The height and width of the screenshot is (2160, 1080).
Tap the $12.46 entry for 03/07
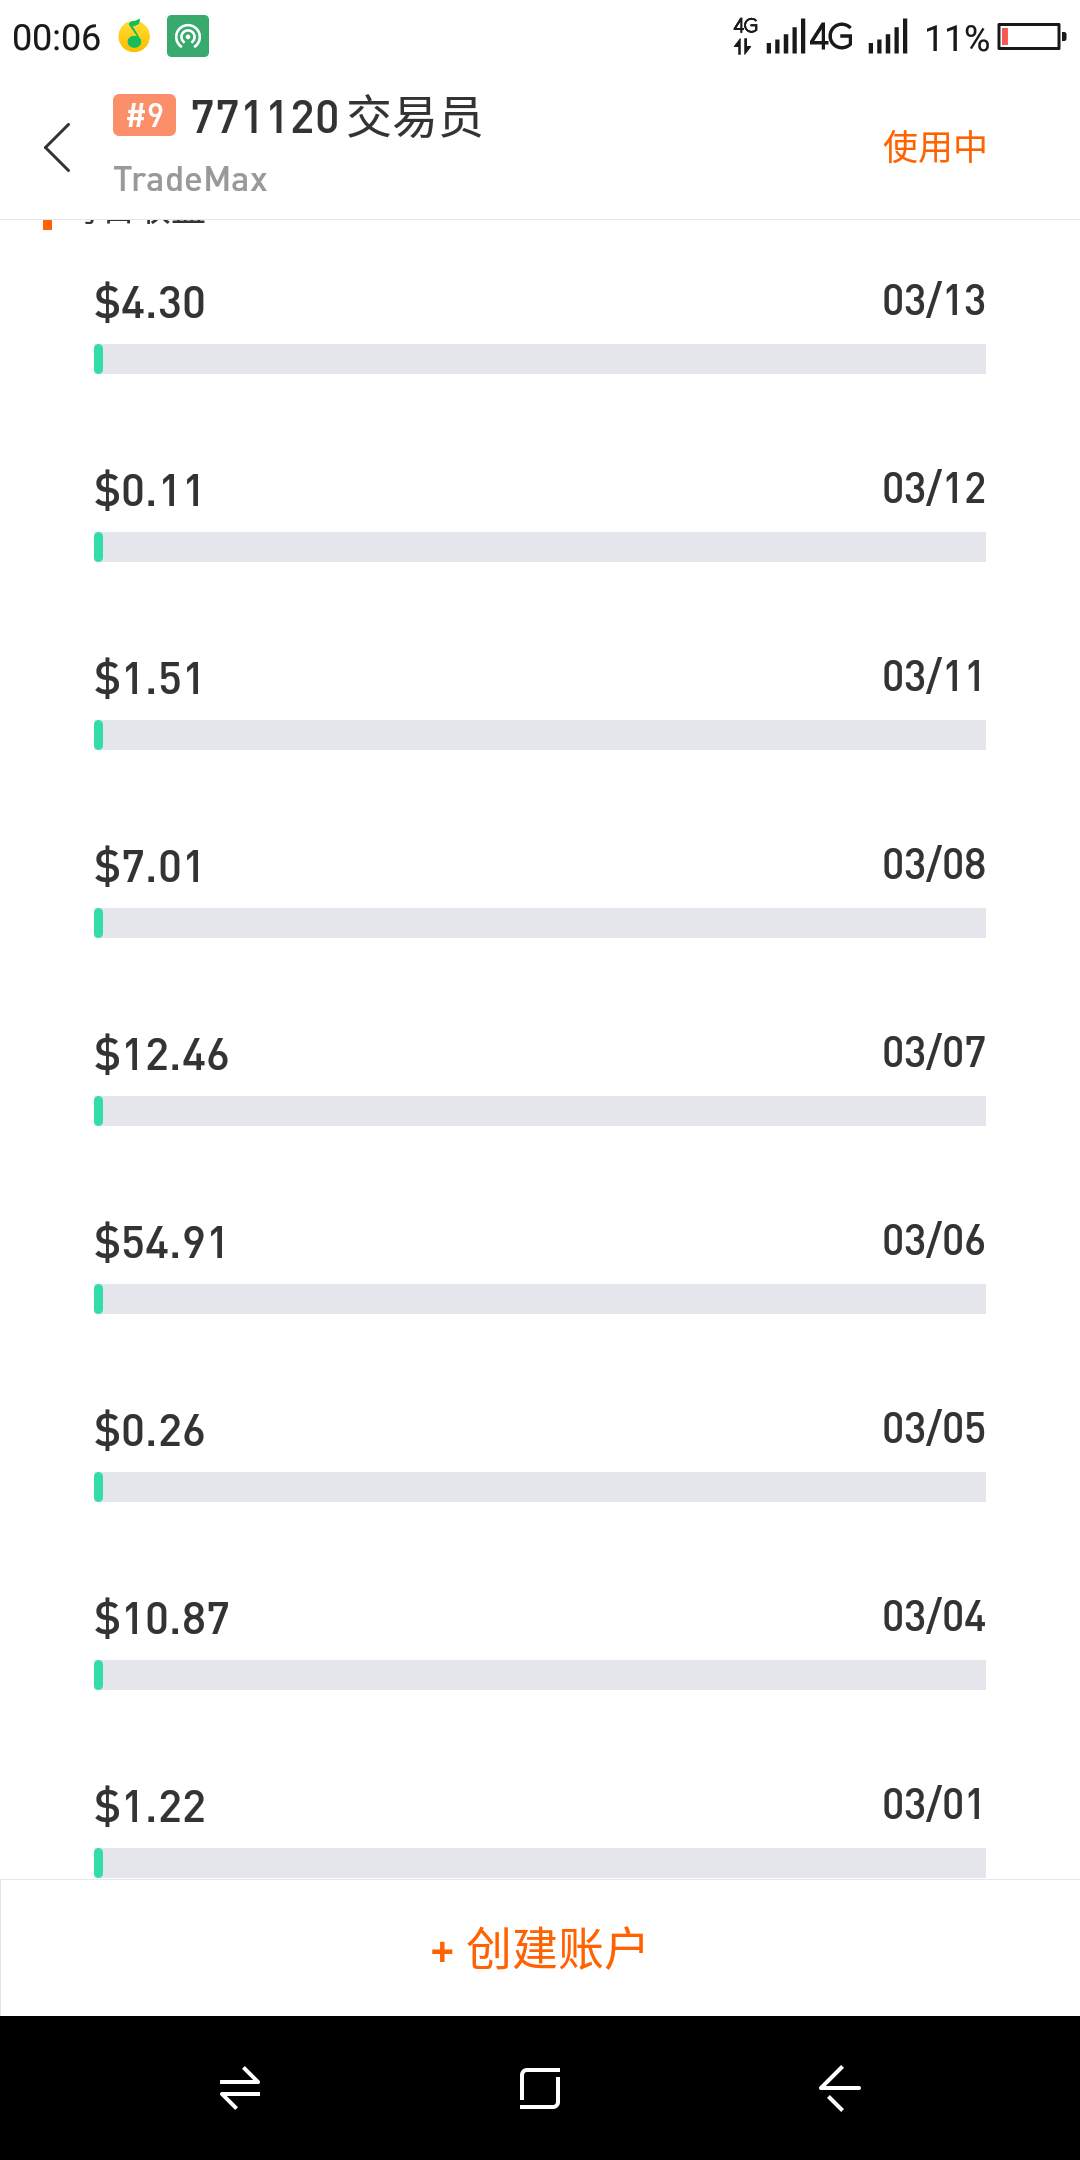click(x=161, y=1055)
